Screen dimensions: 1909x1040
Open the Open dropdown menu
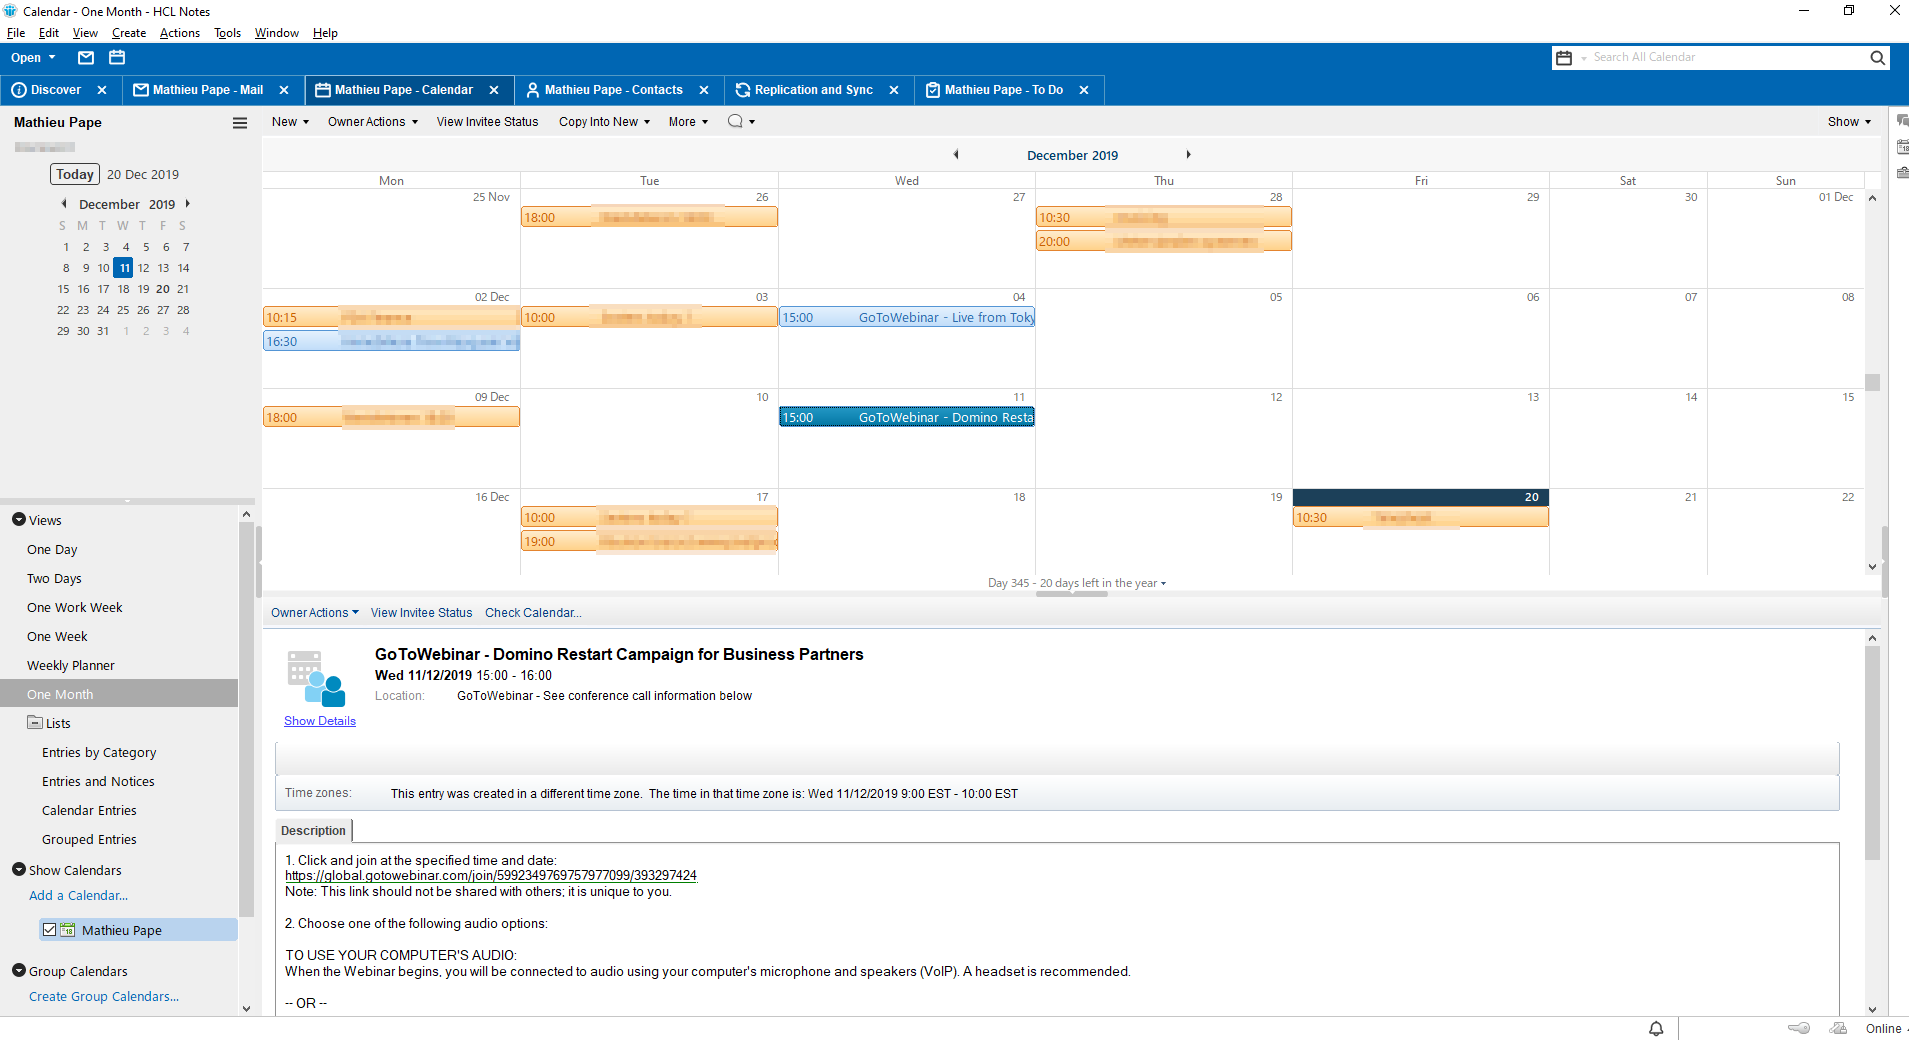pos(33,58)
